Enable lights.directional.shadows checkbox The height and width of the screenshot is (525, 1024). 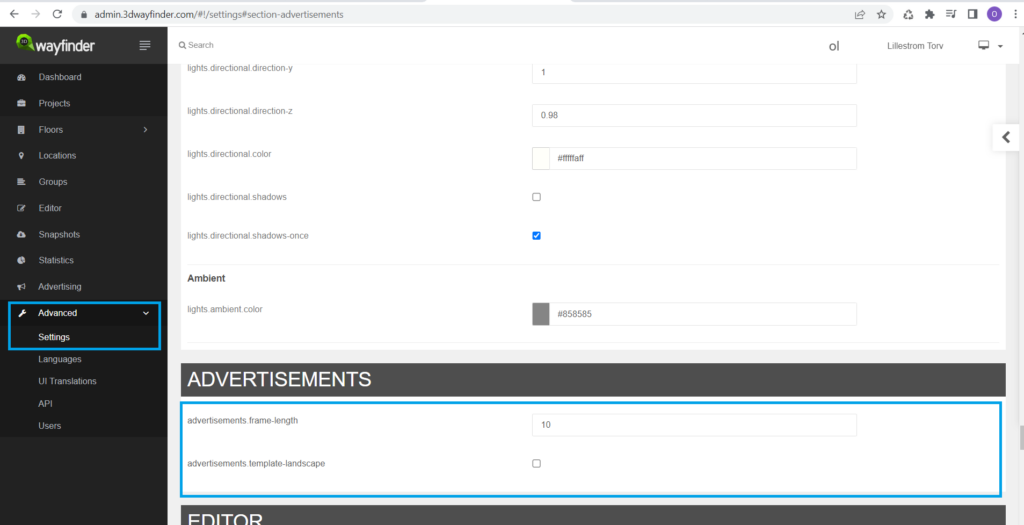coord(536,197)
